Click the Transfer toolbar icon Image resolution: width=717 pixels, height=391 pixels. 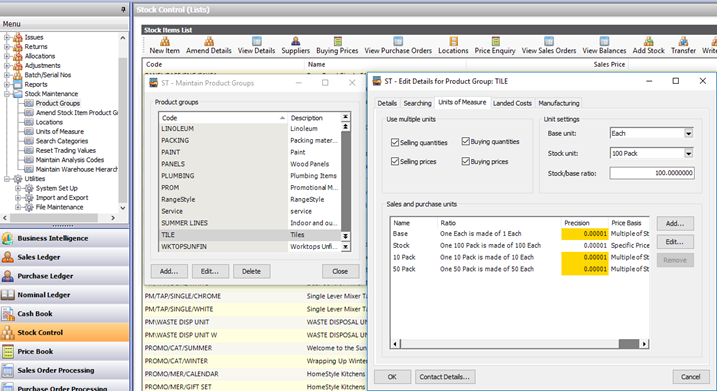click(683, 46)
